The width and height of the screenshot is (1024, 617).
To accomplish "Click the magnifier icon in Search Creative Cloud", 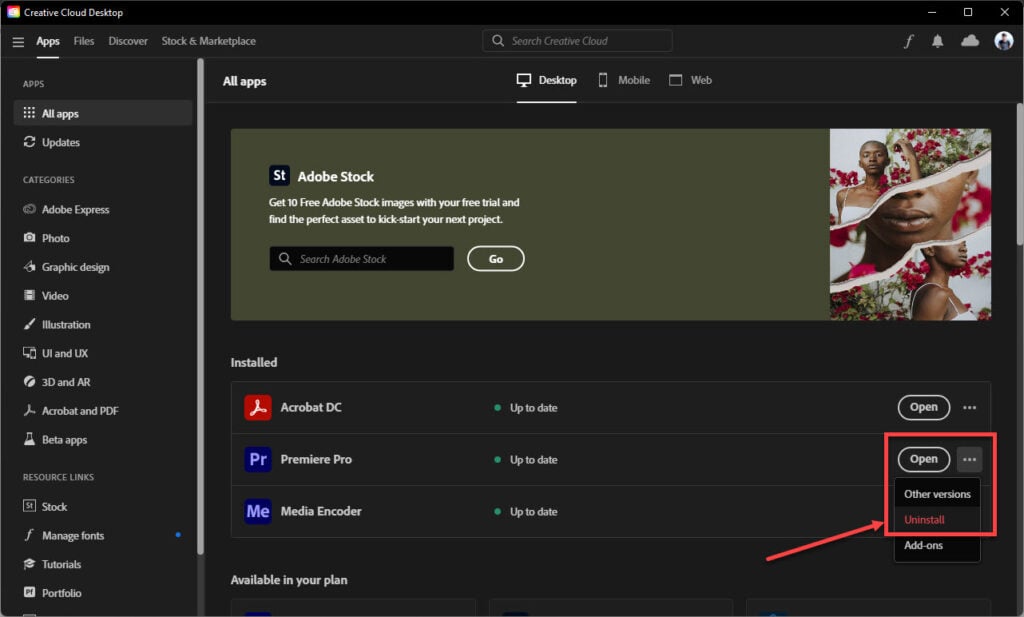I will click(498, 40).
